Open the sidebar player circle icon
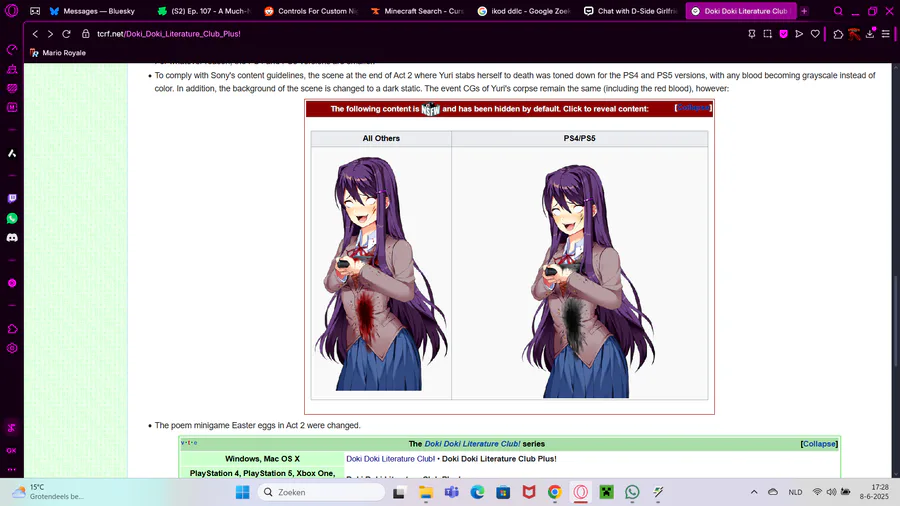This screenshot has width=900, height=506. tap(12, 283)
